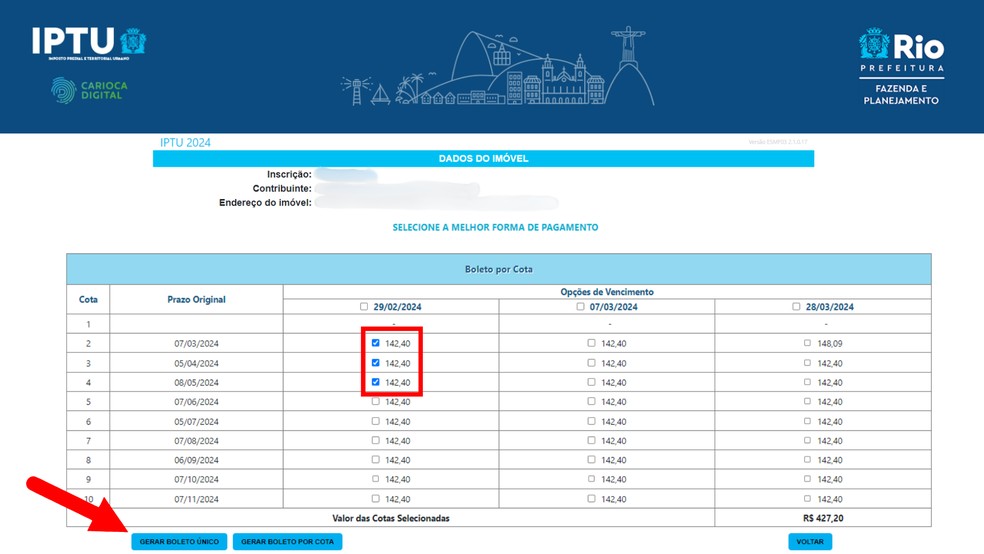Go back with the Voltar button

pyautogui.click(x=810, y=541)
